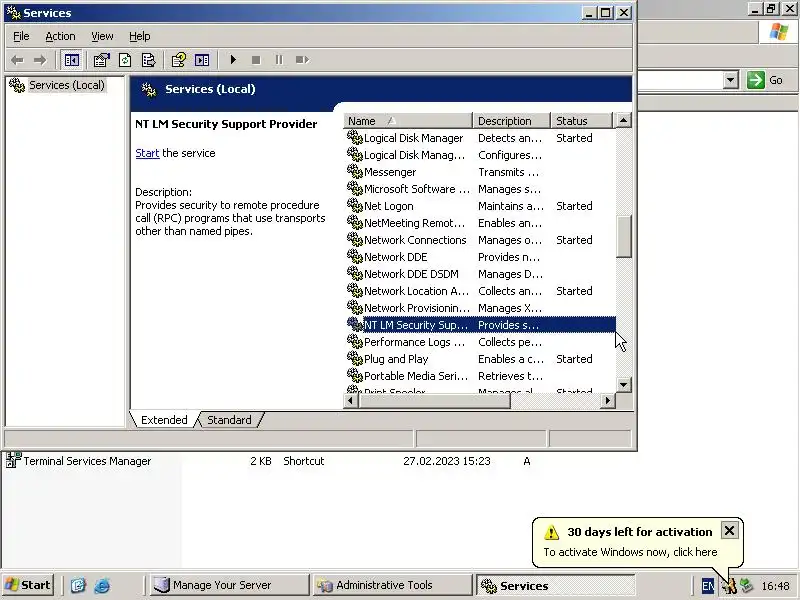Click the Export List toolbar icon
Screen dimensions: 800x600
(148, 60)
